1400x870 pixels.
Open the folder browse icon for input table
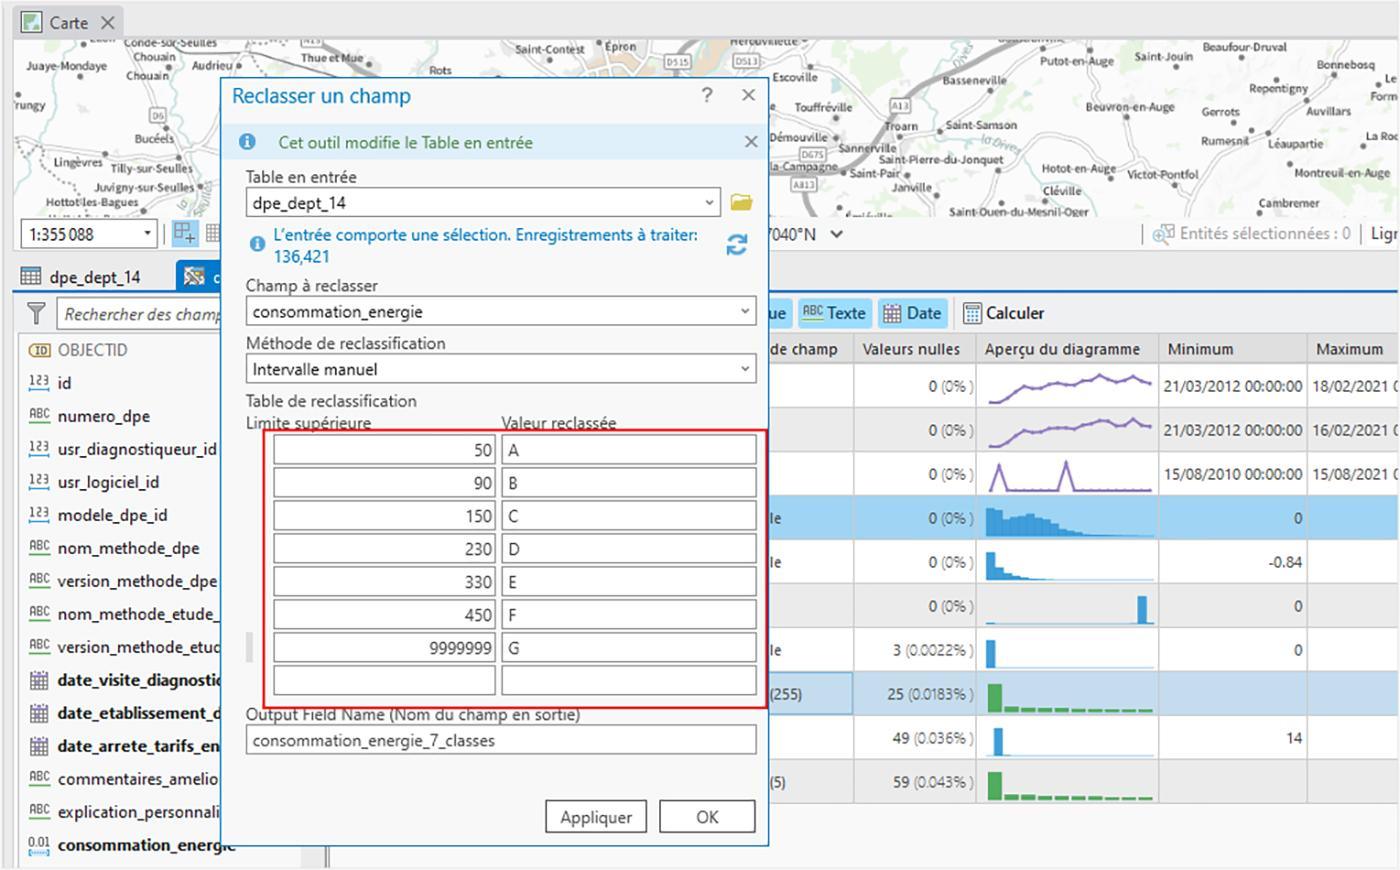[x=740, y=202]
